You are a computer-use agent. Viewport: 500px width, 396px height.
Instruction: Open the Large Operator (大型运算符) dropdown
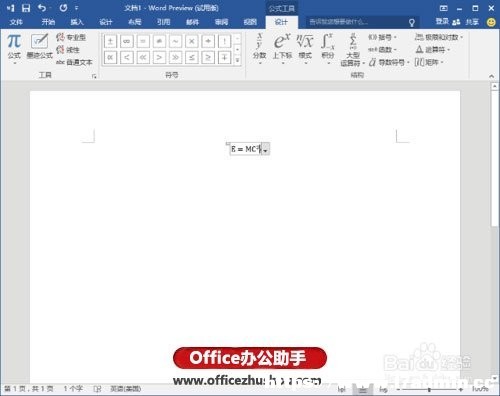(353, 50)
